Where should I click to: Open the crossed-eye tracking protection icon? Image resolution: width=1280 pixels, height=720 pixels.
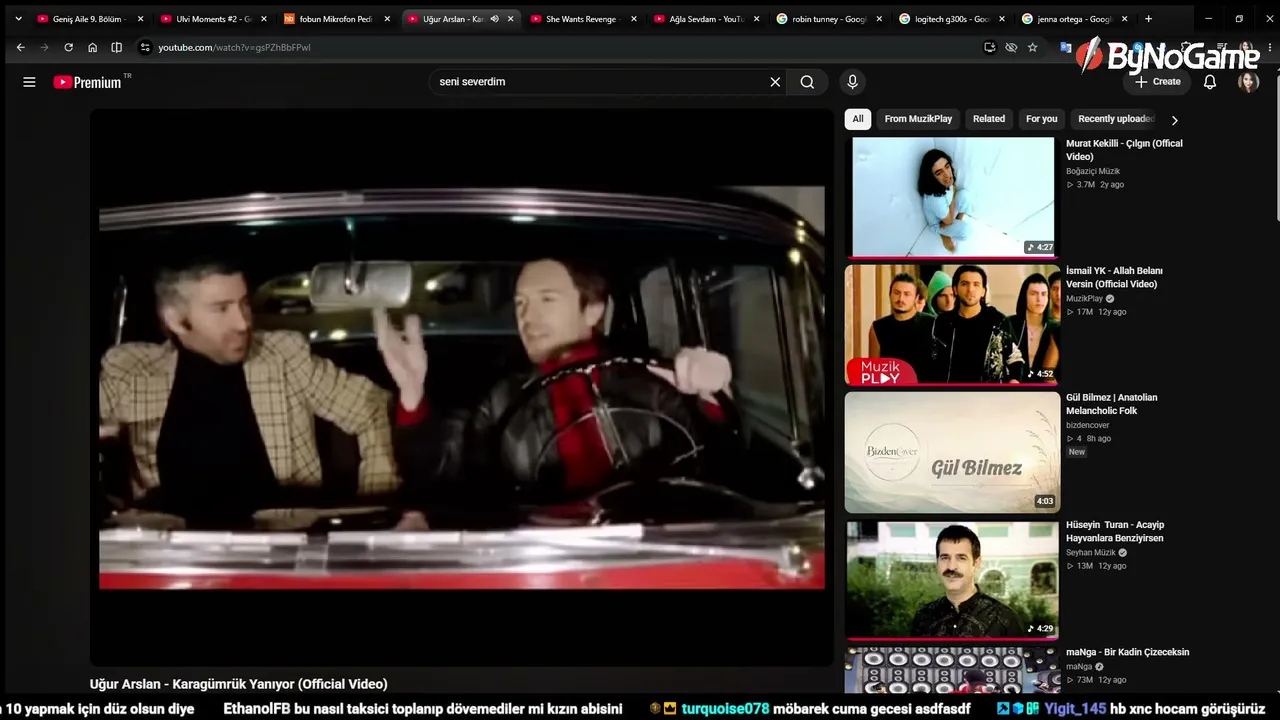point(1011,47)
